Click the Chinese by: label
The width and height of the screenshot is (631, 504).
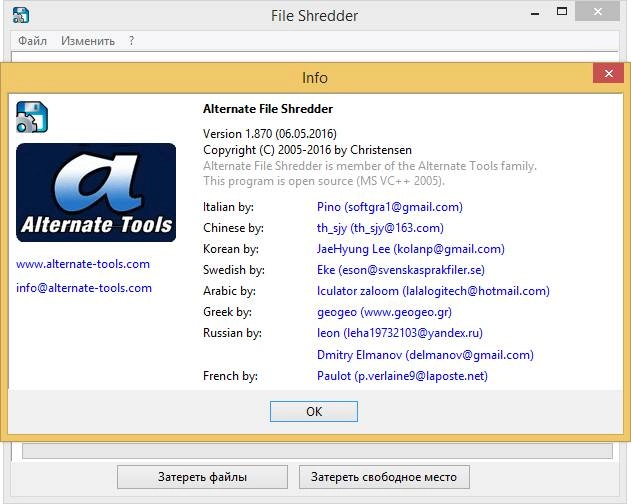[x=233, y=228]
